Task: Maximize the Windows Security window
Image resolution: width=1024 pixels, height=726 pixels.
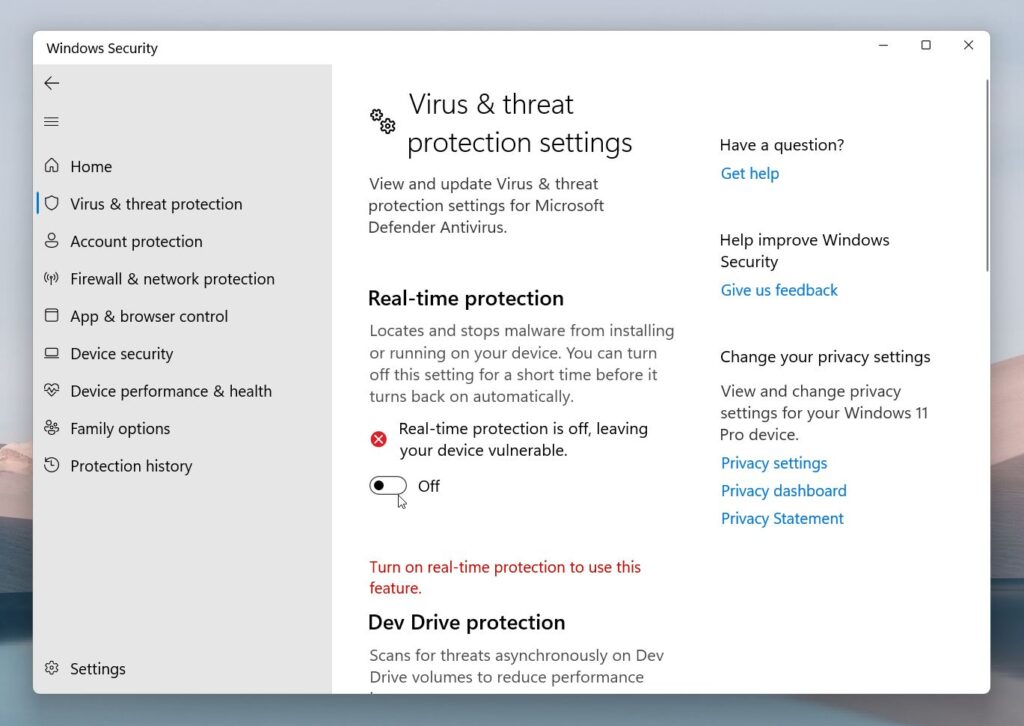Action: pos(926,45)
